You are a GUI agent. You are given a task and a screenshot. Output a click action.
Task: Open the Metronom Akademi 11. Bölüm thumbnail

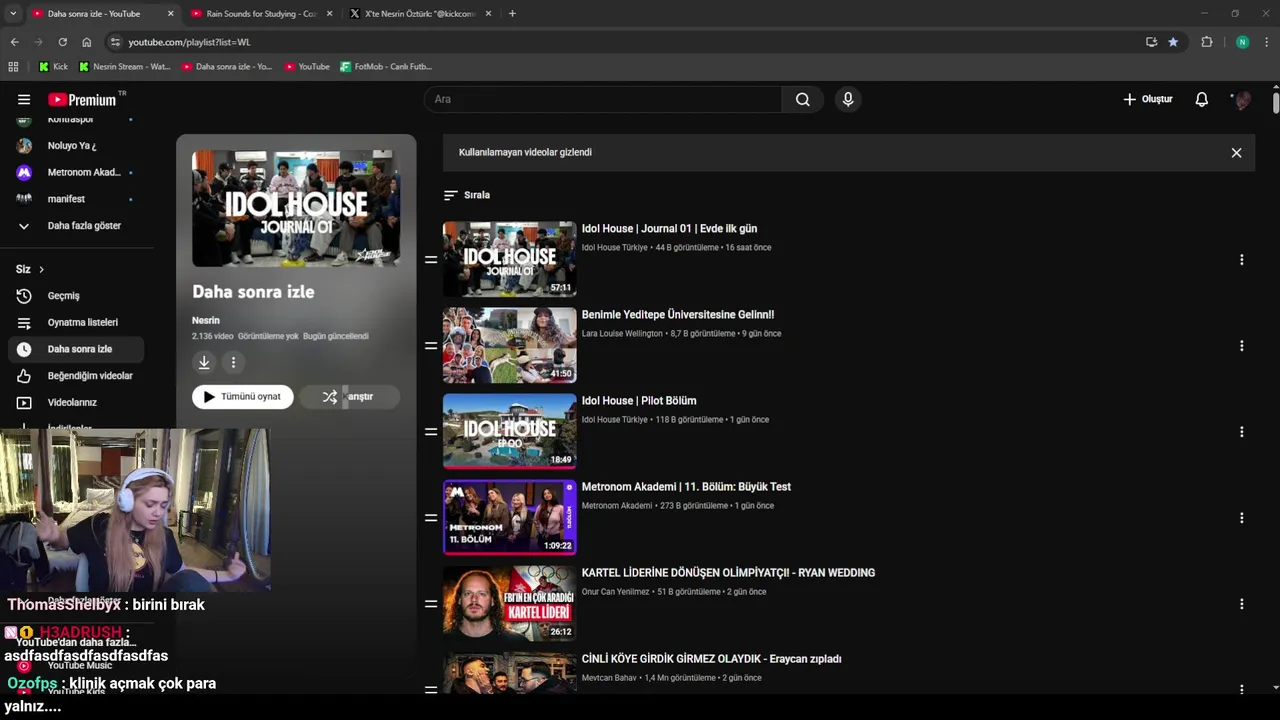click(509, 517)
